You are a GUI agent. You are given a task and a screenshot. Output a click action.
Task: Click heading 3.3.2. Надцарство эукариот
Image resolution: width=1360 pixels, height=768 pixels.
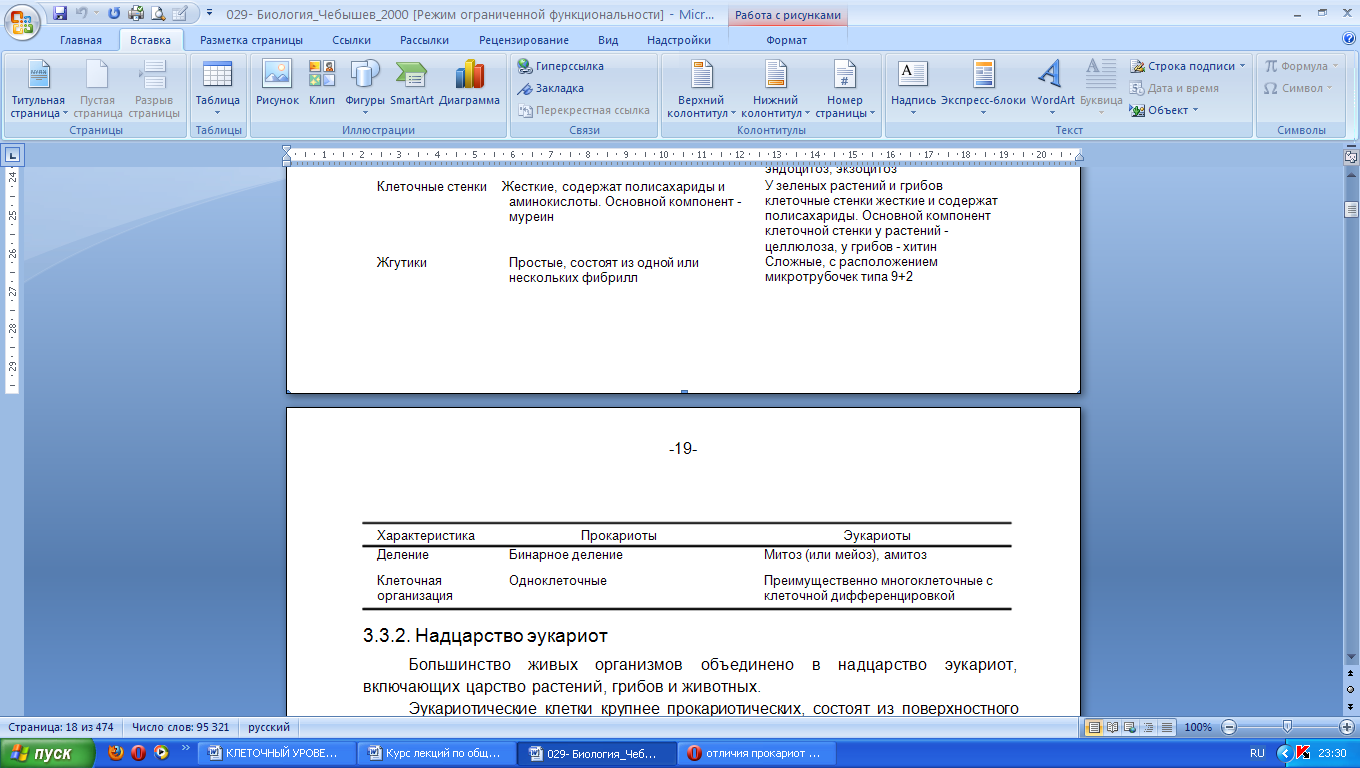pyautogui.click(x=485, y=636)
